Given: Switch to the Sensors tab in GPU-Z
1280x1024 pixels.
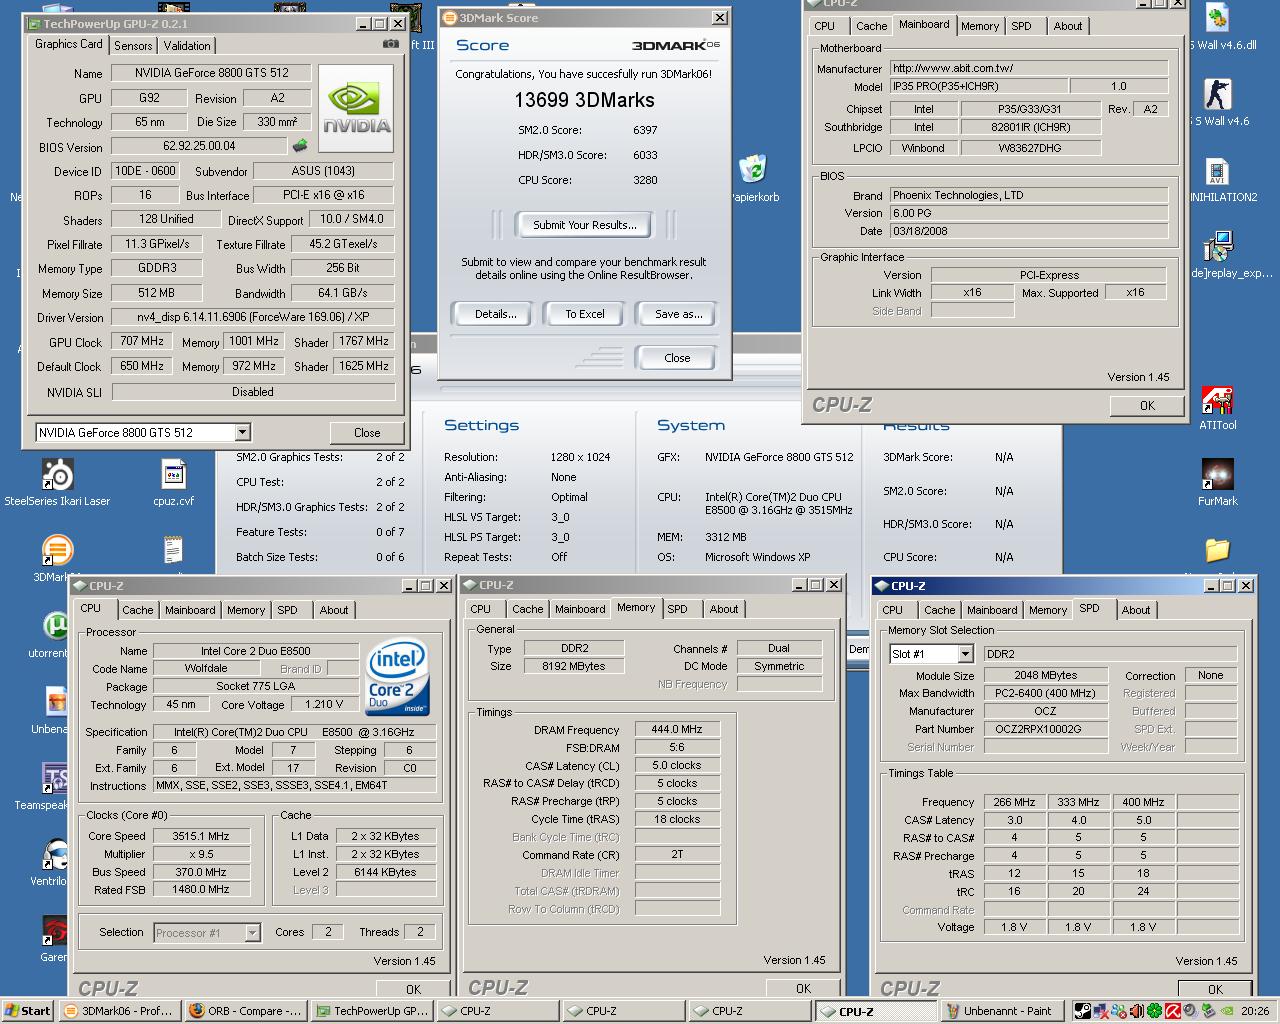Looking at the screenshot, I should point(133,46).
